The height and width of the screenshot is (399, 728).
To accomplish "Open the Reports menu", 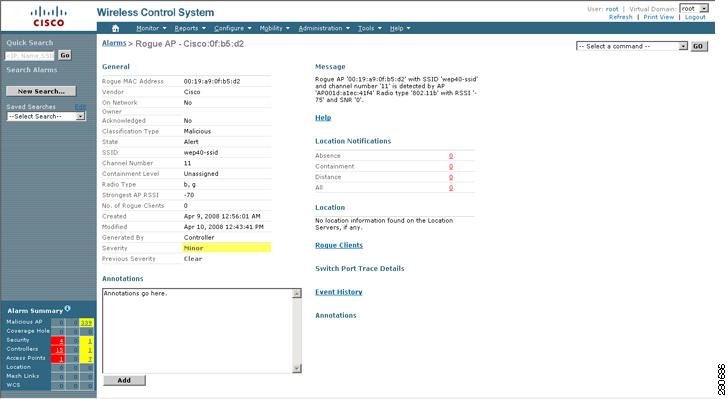I will [x=190, y=28].
